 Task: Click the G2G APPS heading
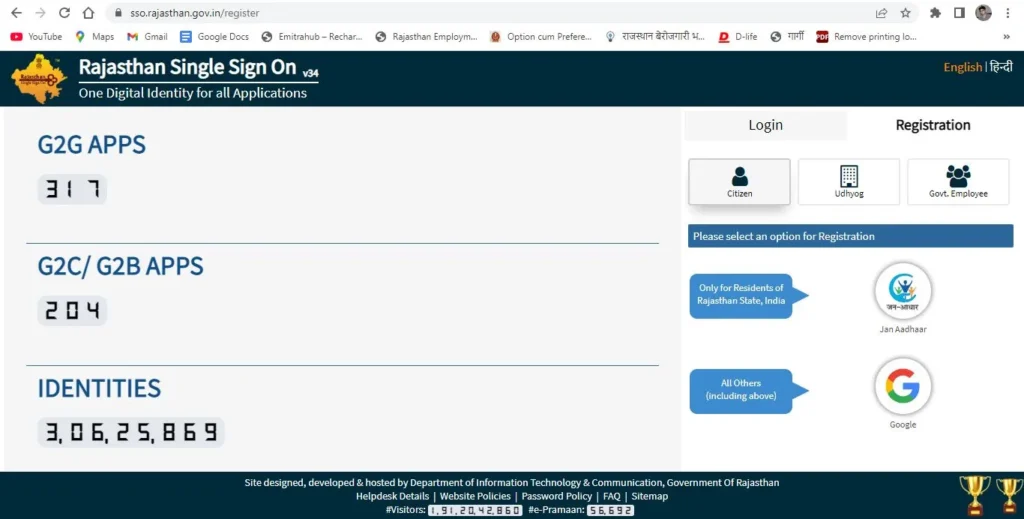[91, 144]
